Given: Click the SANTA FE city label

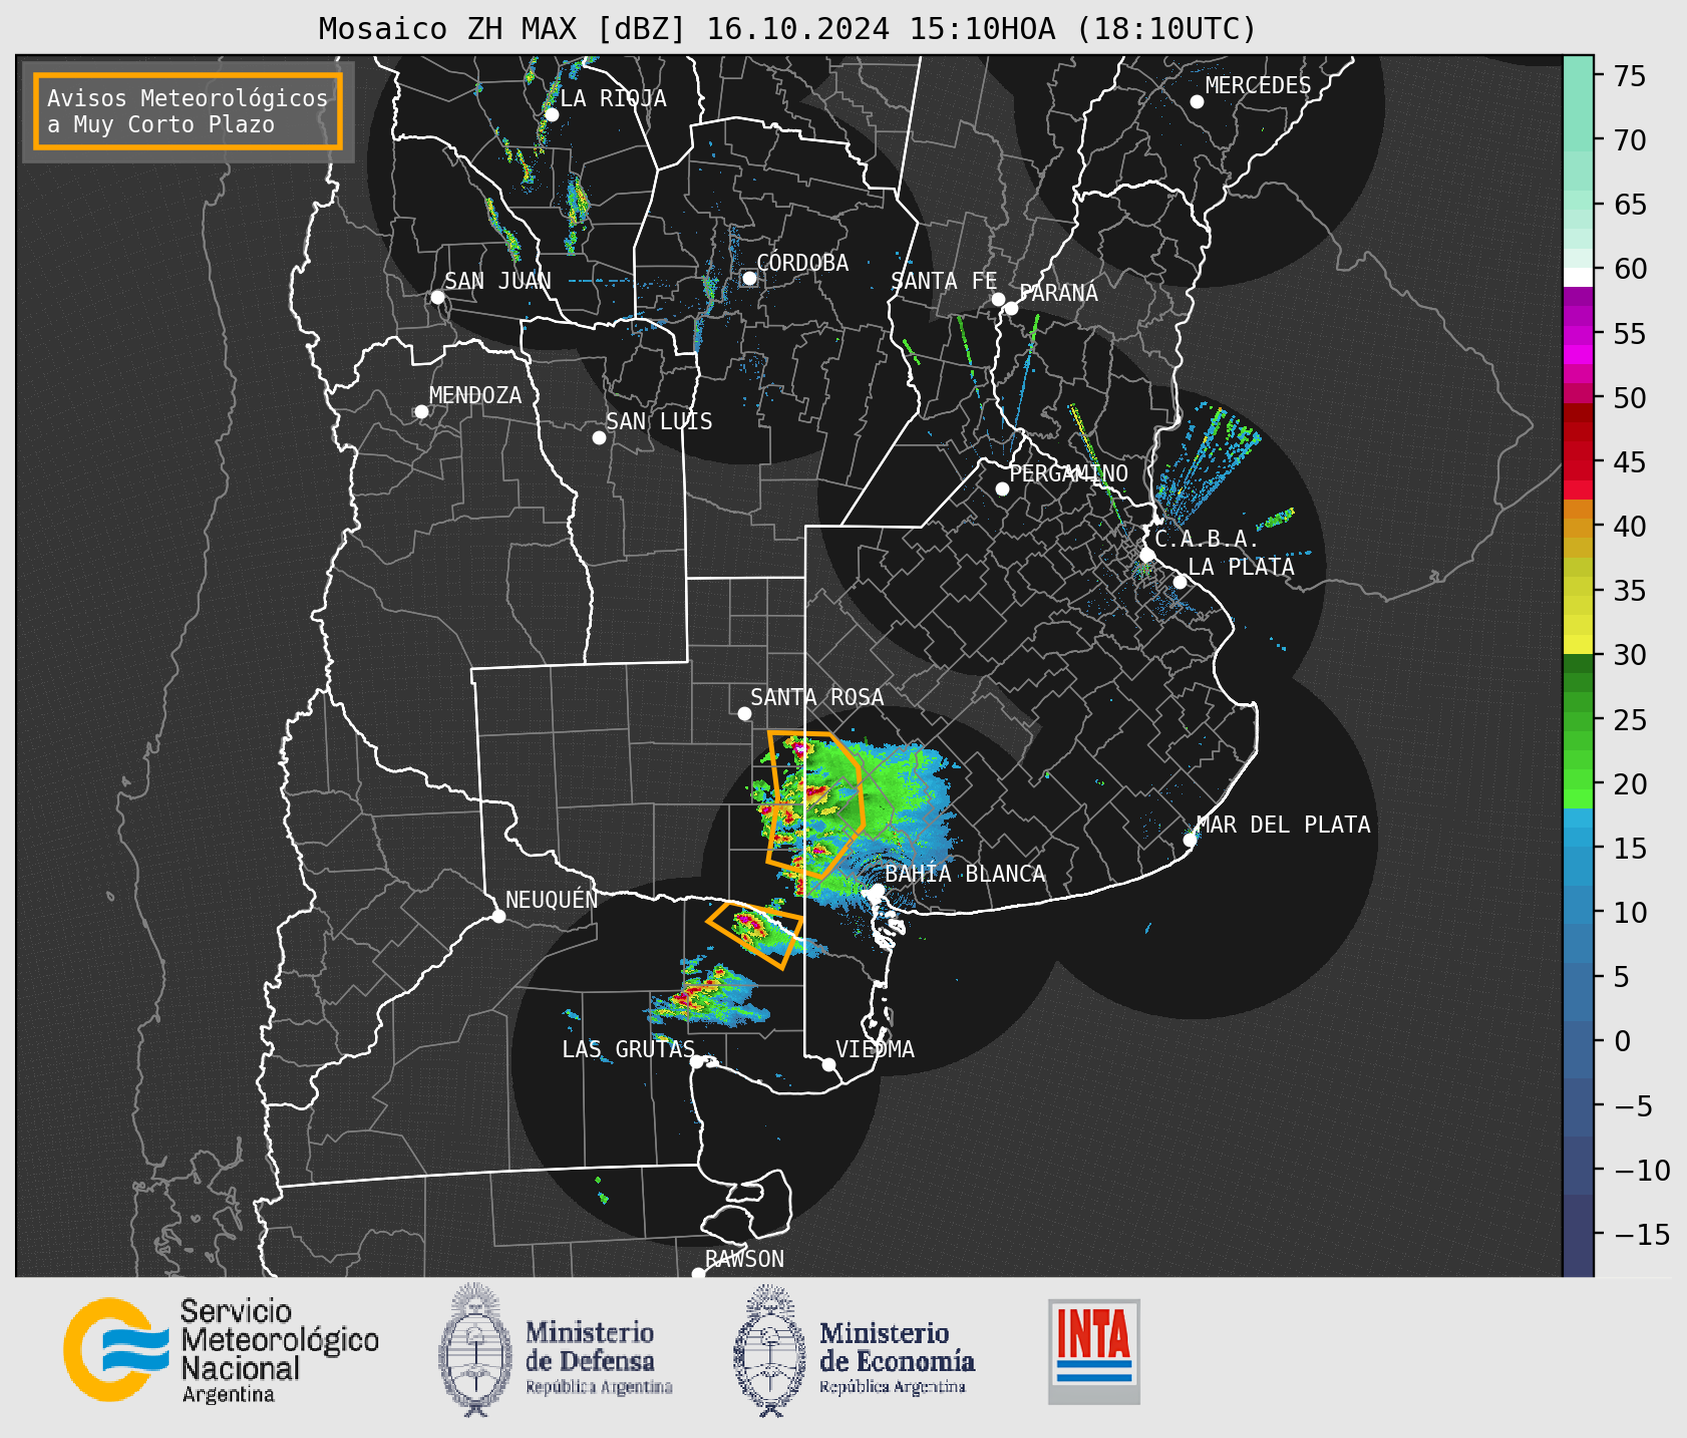Looking at the screenshot, I should tap(944, 281).
